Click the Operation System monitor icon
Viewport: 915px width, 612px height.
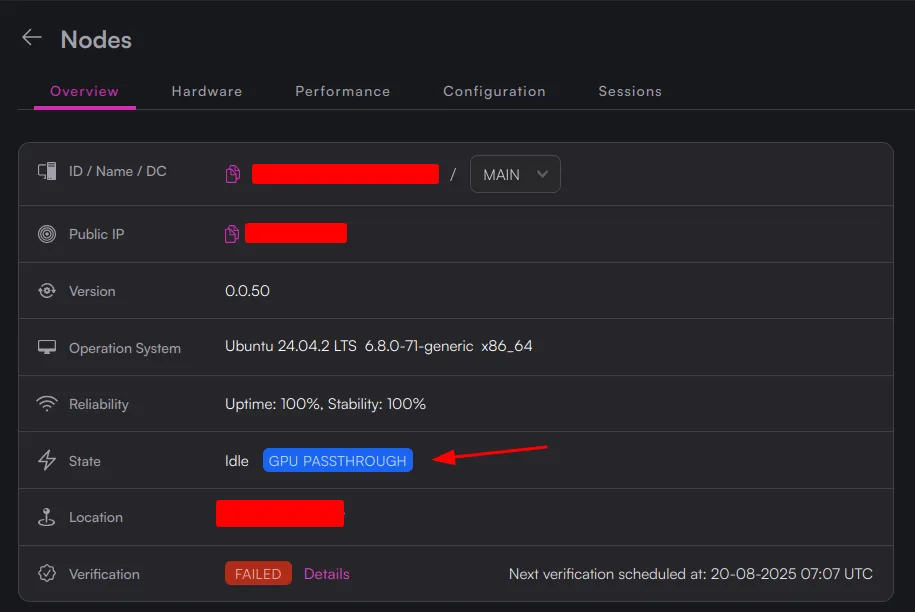[x=47, y=348]
